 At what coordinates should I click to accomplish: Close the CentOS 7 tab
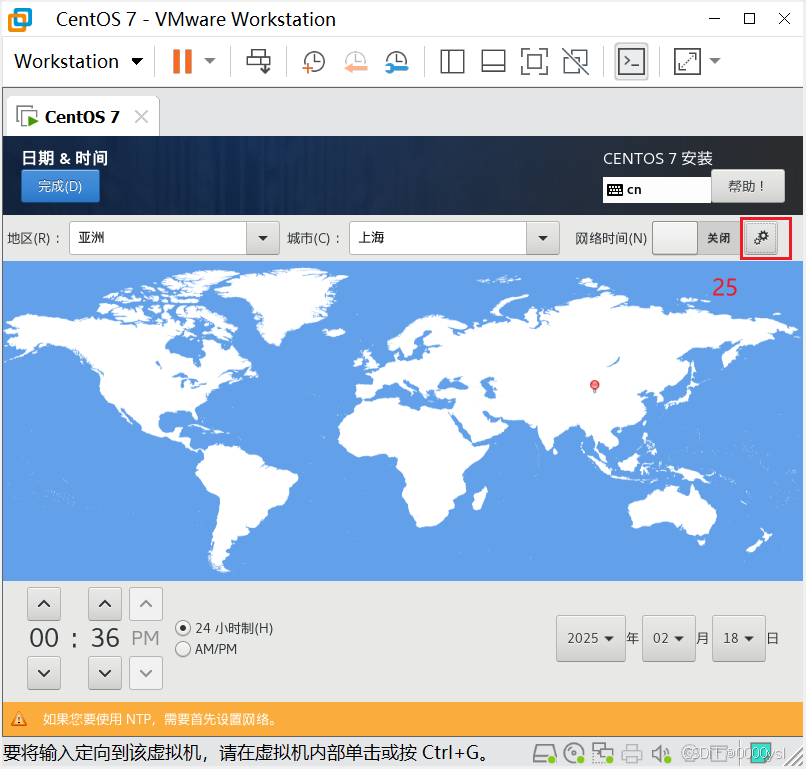[141, 117]
